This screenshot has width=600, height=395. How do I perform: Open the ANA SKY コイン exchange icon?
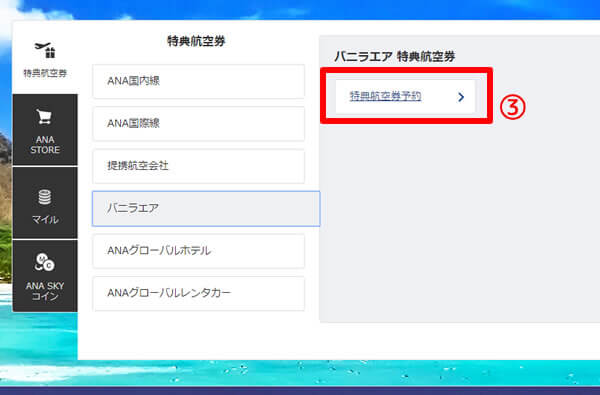[x=45, y=263]
